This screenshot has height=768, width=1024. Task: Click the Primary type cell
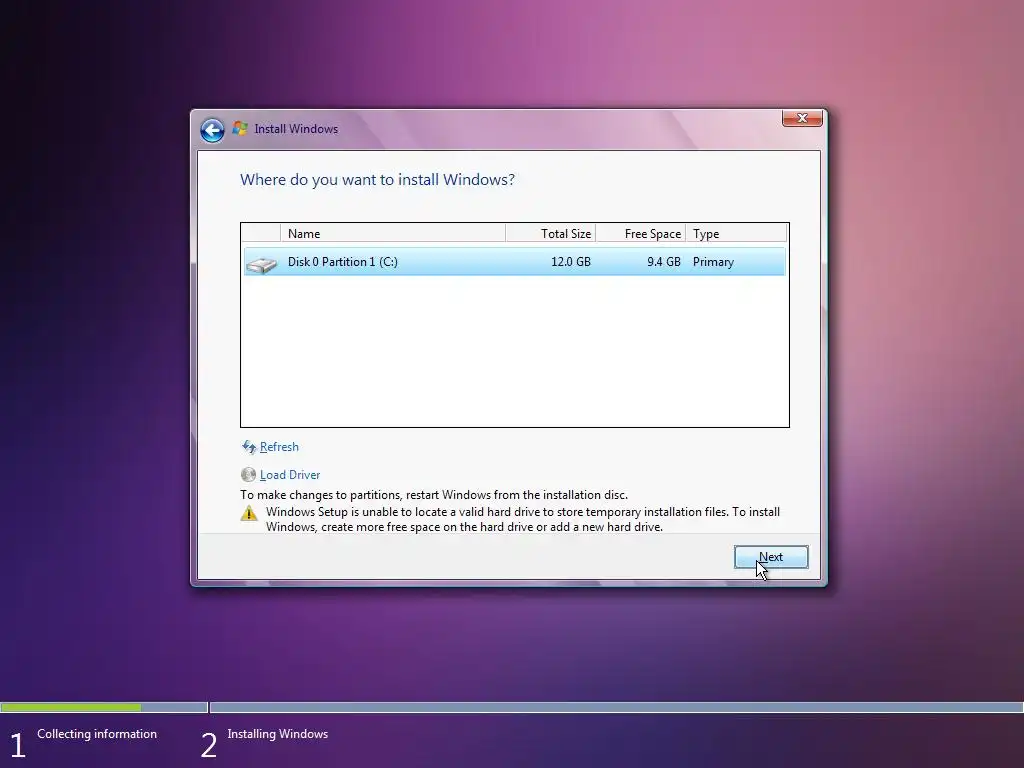(x=713, y=262)
